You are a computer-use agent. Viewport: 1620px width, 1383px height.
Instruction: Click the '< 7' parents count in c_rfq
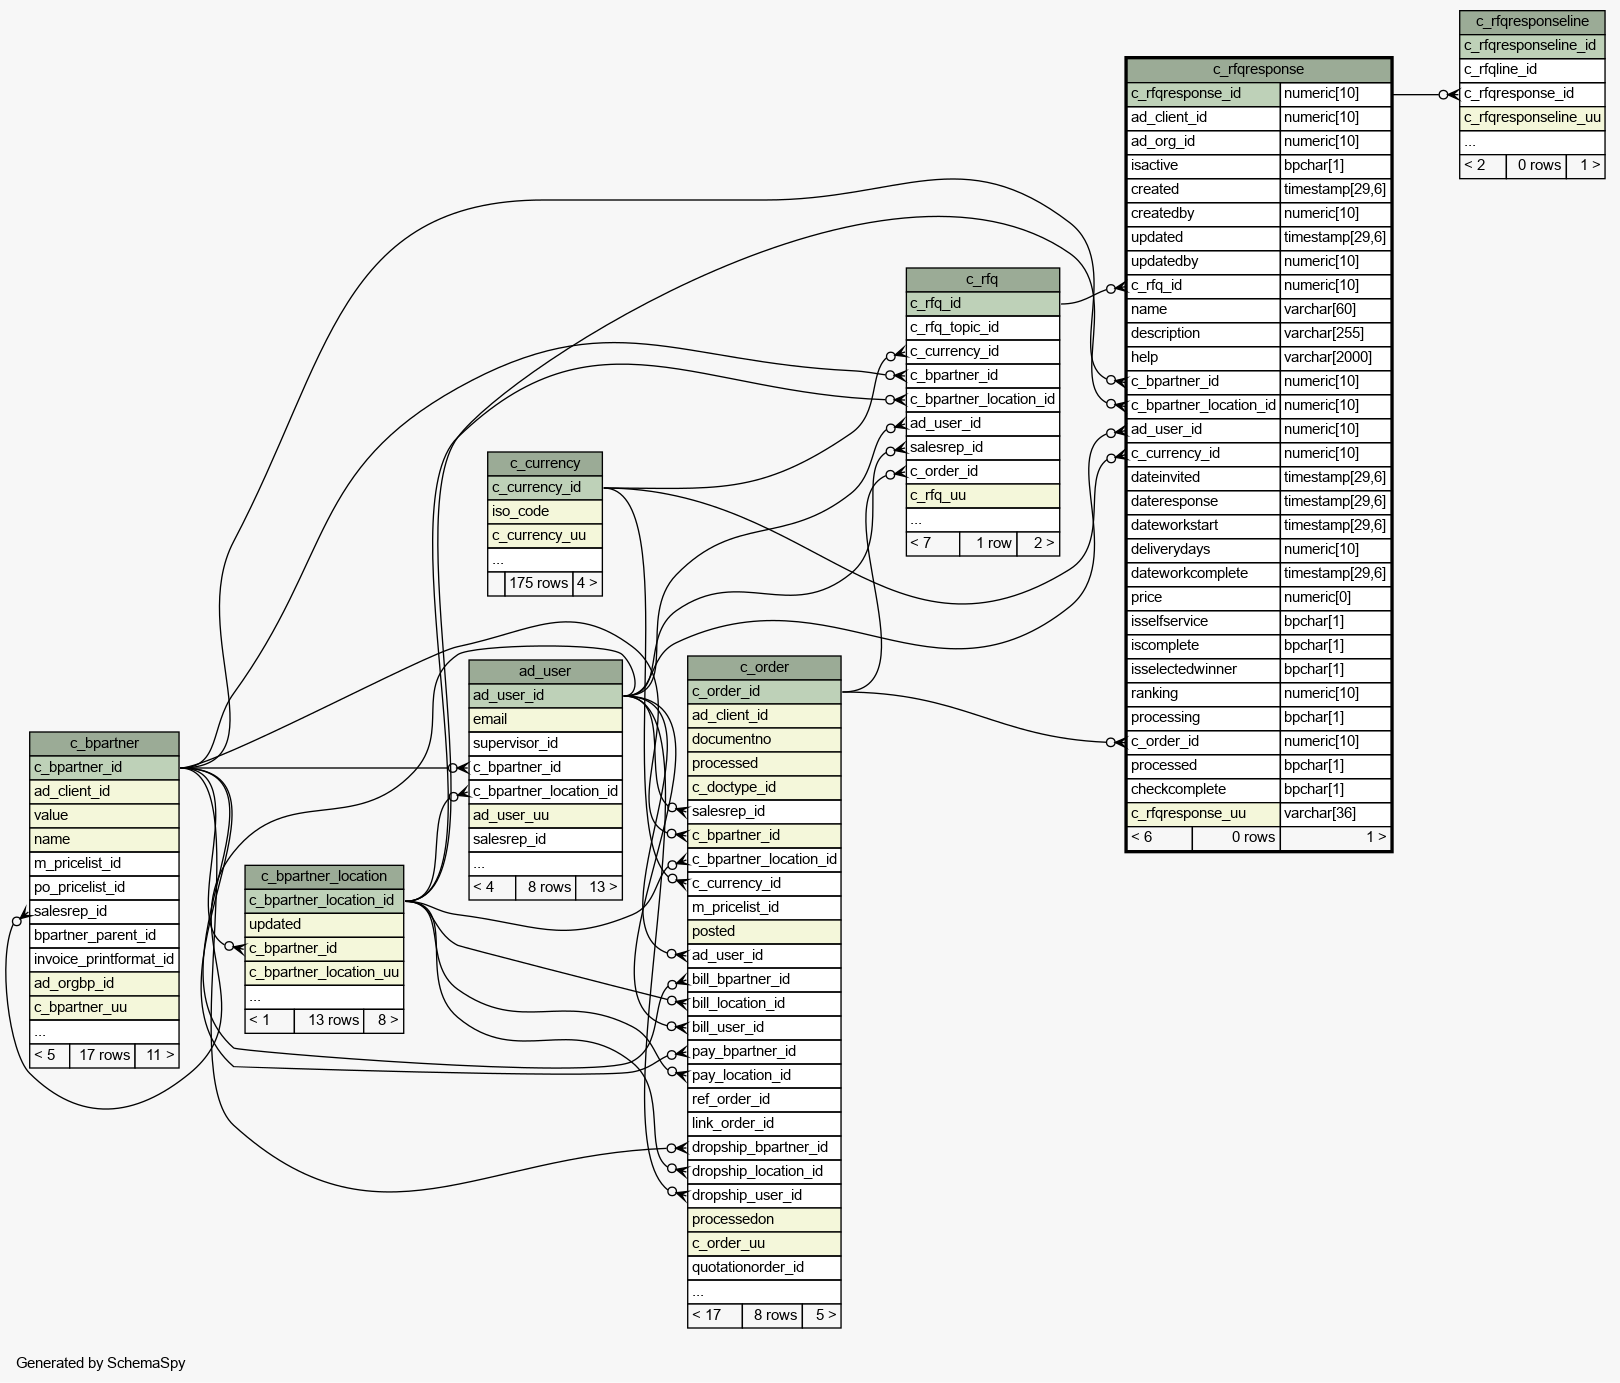coord(933,544)
